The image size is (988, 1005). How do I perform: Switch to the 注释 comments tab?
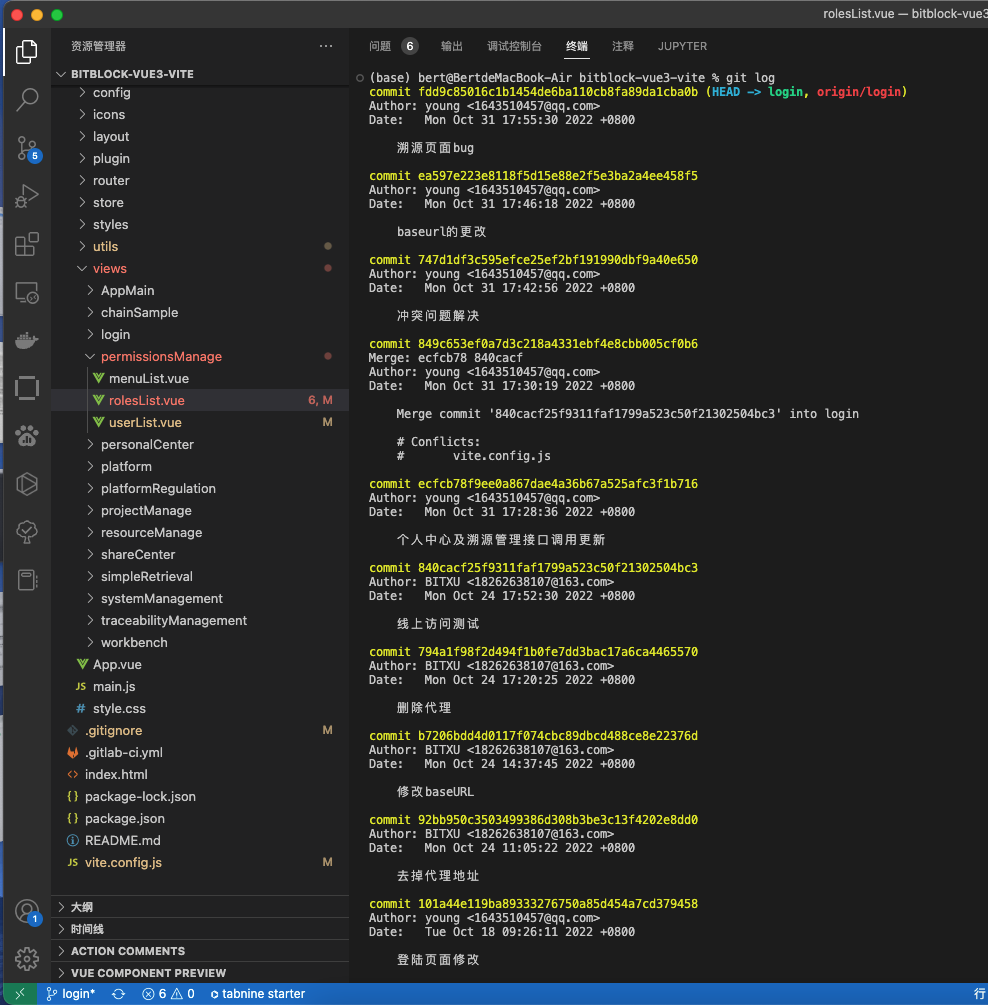(x=623, y=46)
